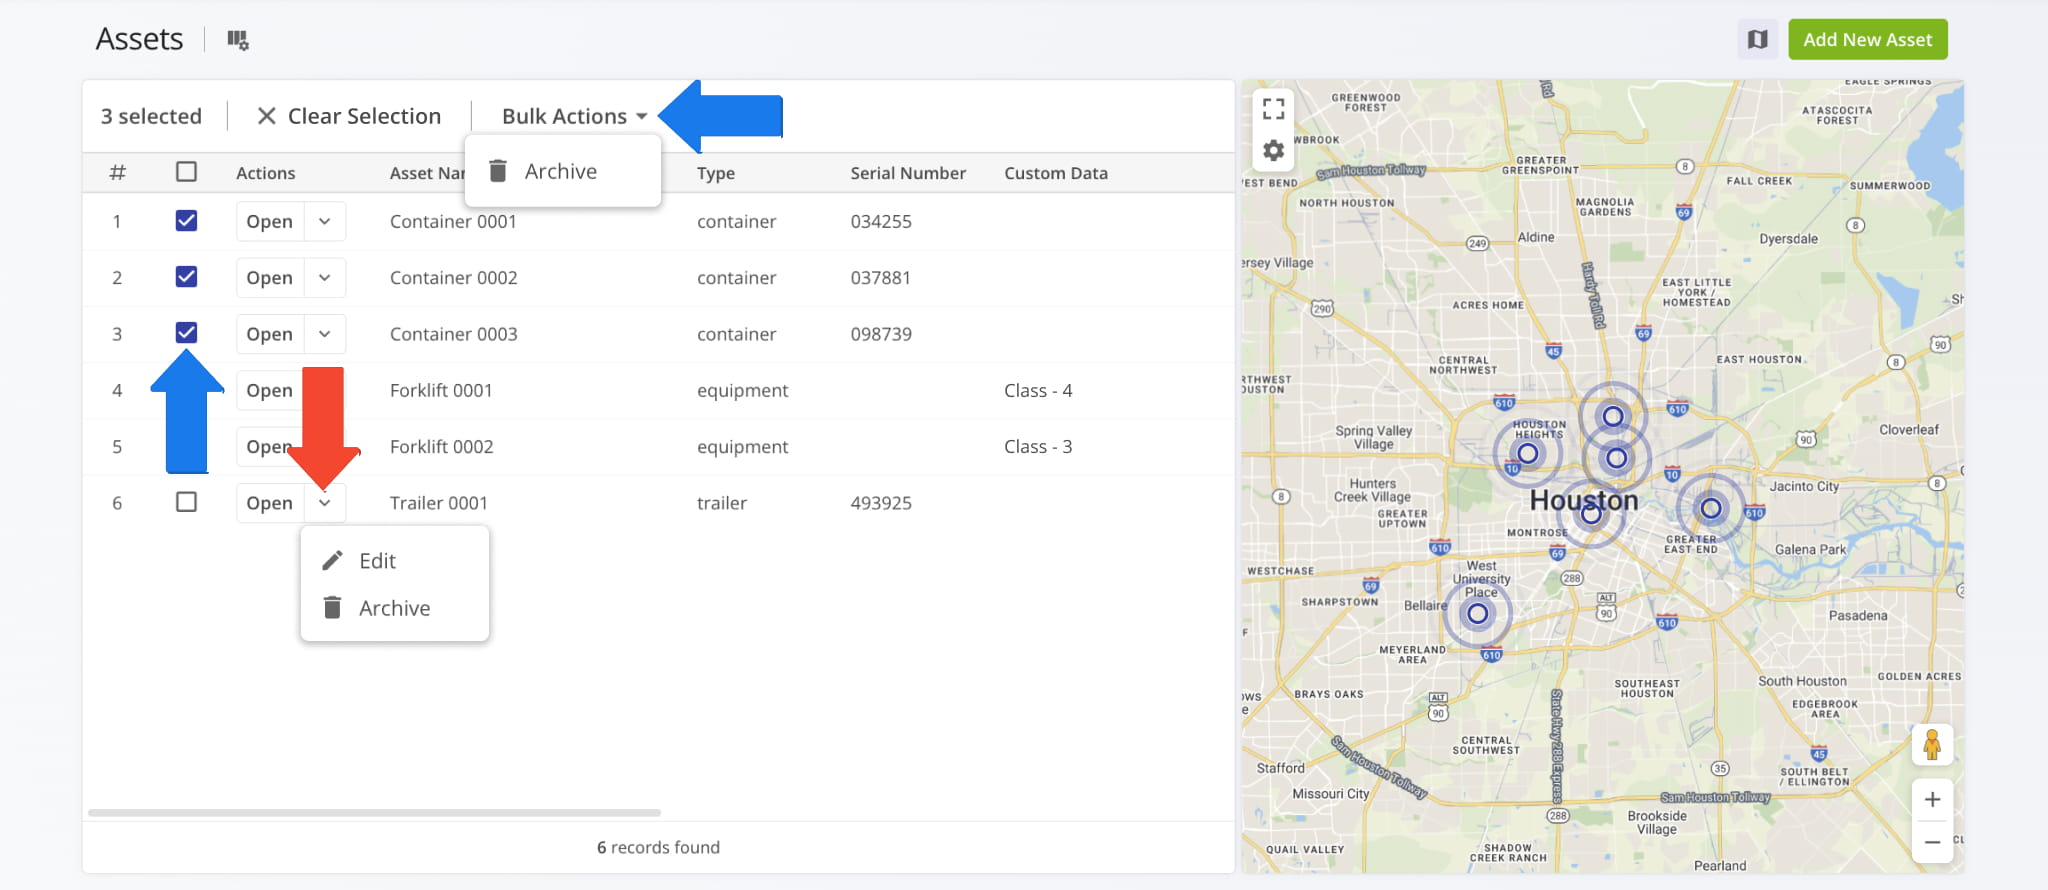Expand the Bulk Actions dropdown
Viewport: 2048px width, 890px height.
[574, 116]
